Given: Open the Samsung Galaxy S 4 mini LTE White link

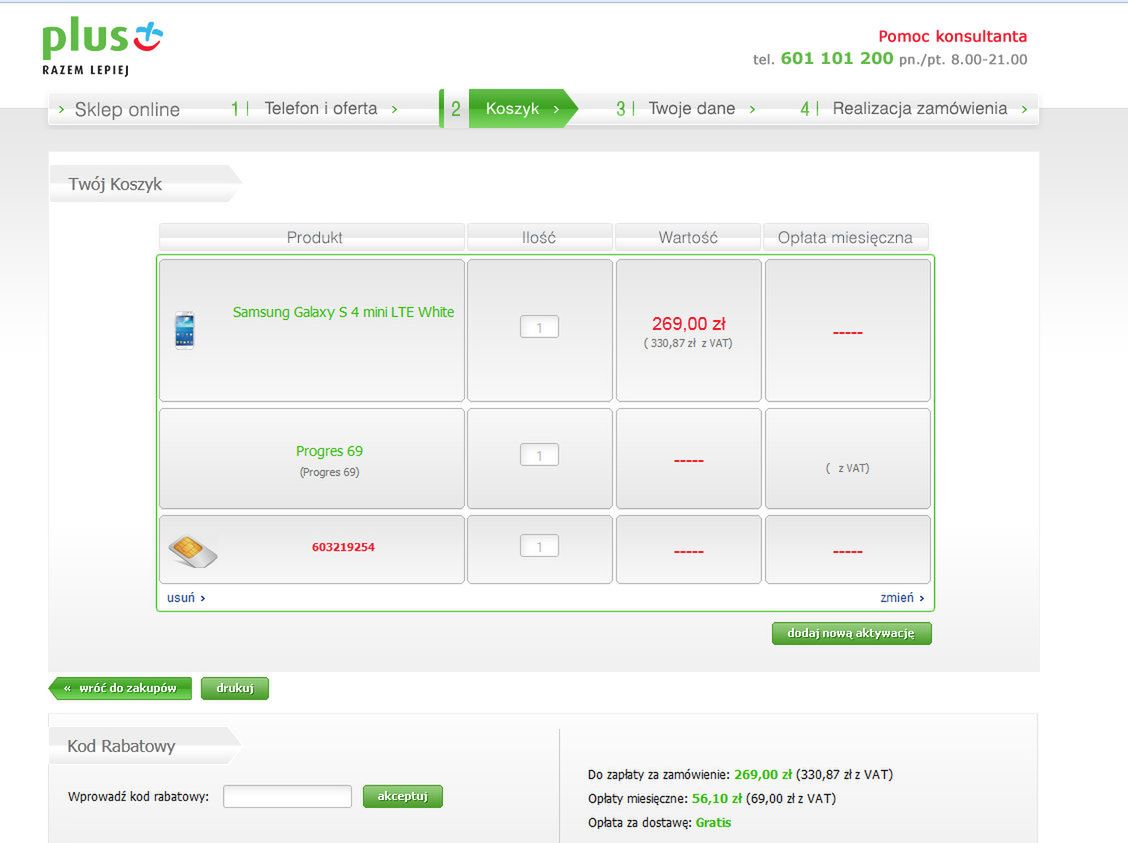Looking at the screenshot, I should click(x=343, y=312).
